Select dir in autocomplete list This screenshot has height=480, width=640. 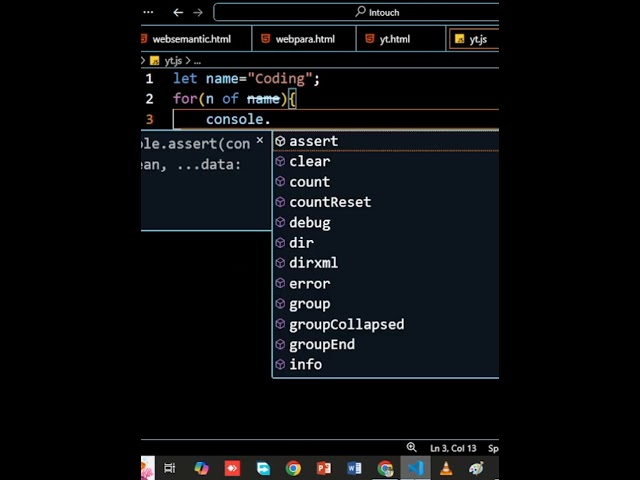386,243
